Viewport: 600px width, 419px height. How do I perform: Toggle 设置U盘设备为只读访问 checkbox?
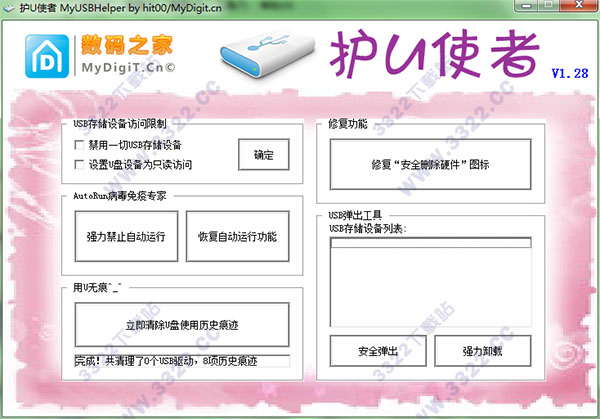[x=79, y=165]
